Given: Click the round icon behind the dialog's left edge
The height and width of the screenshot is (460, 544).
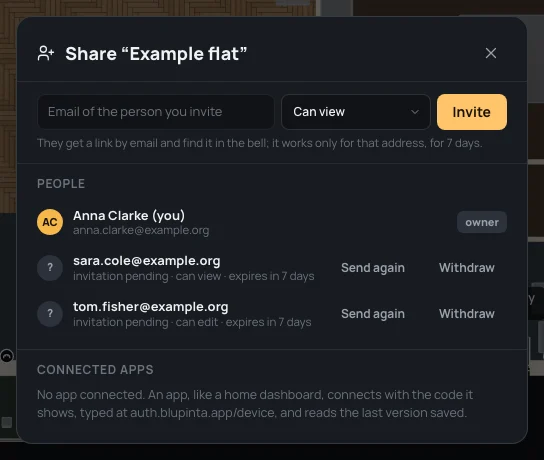Looking at the screenshot, I should coord(7,356).
